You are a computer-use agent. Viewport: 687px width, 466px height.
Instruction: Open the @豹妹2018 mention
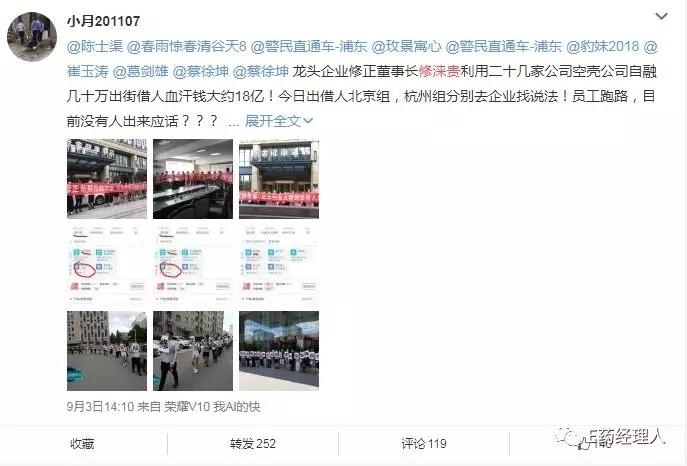pyautogui.click(x=603, y=46)
